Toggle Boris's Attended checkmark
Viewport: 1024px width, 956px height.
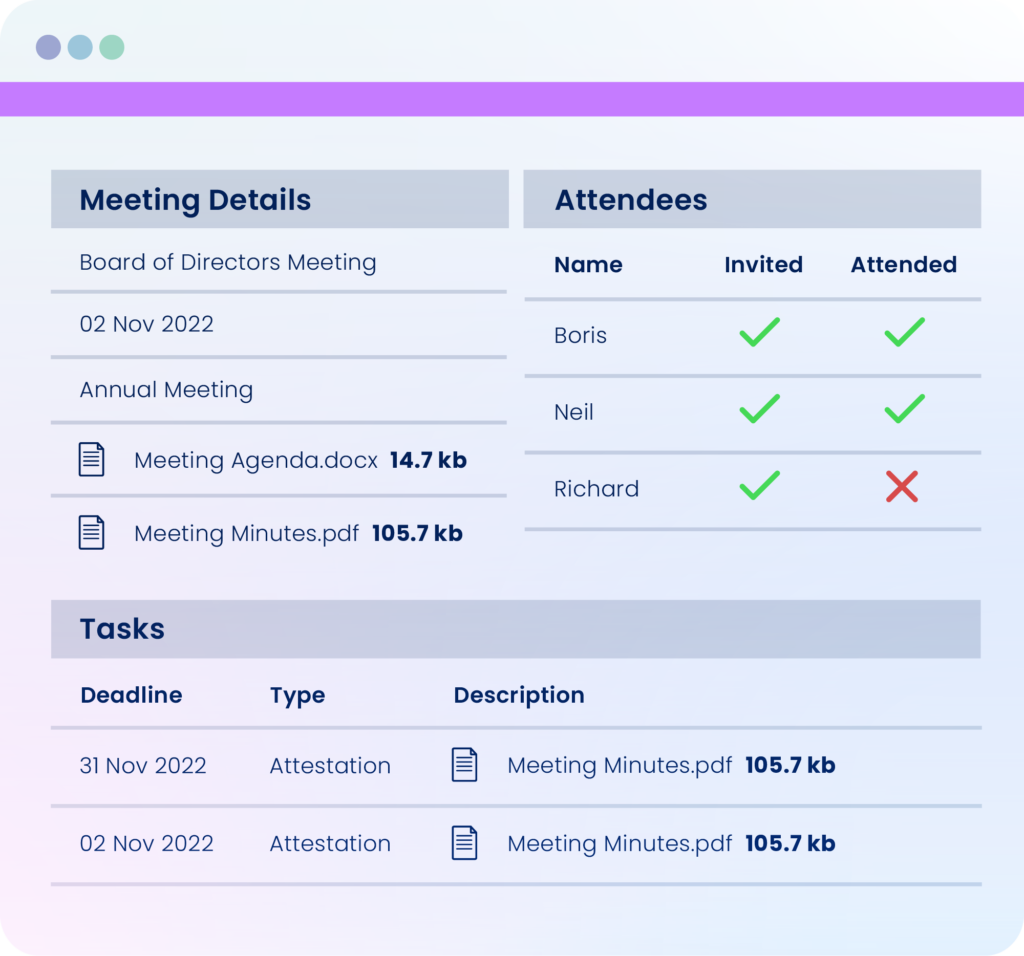(904, 333)
